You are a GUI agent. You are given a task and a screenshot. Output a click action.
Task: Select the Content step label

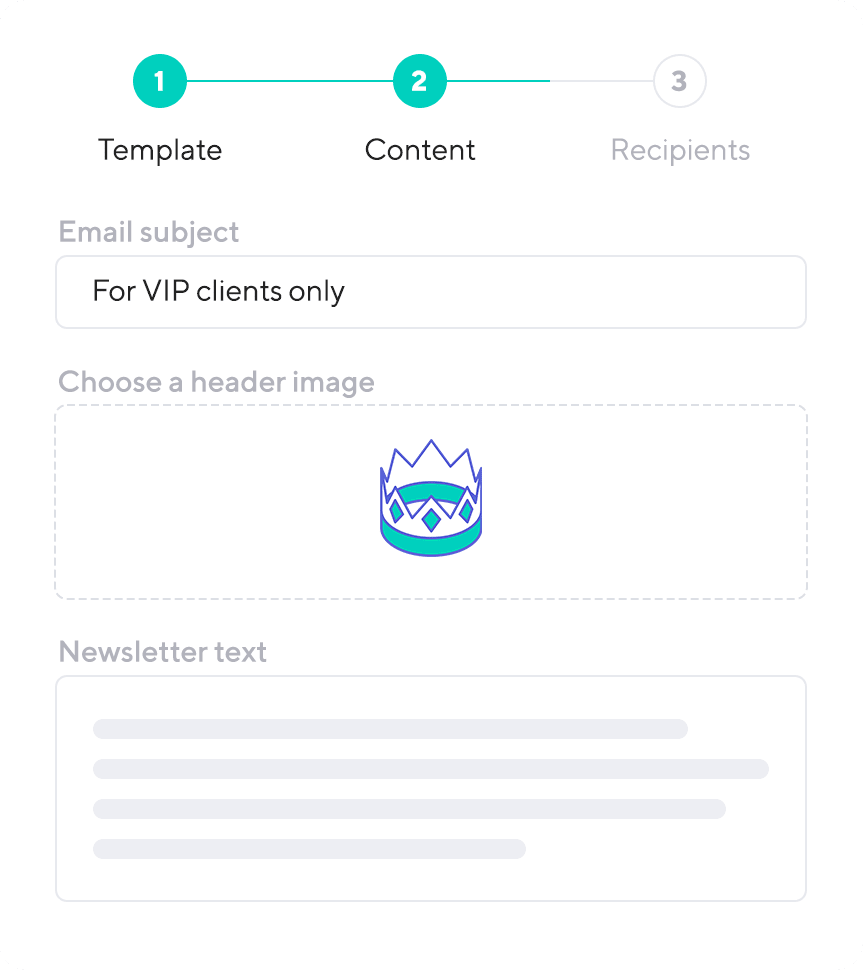420,150
